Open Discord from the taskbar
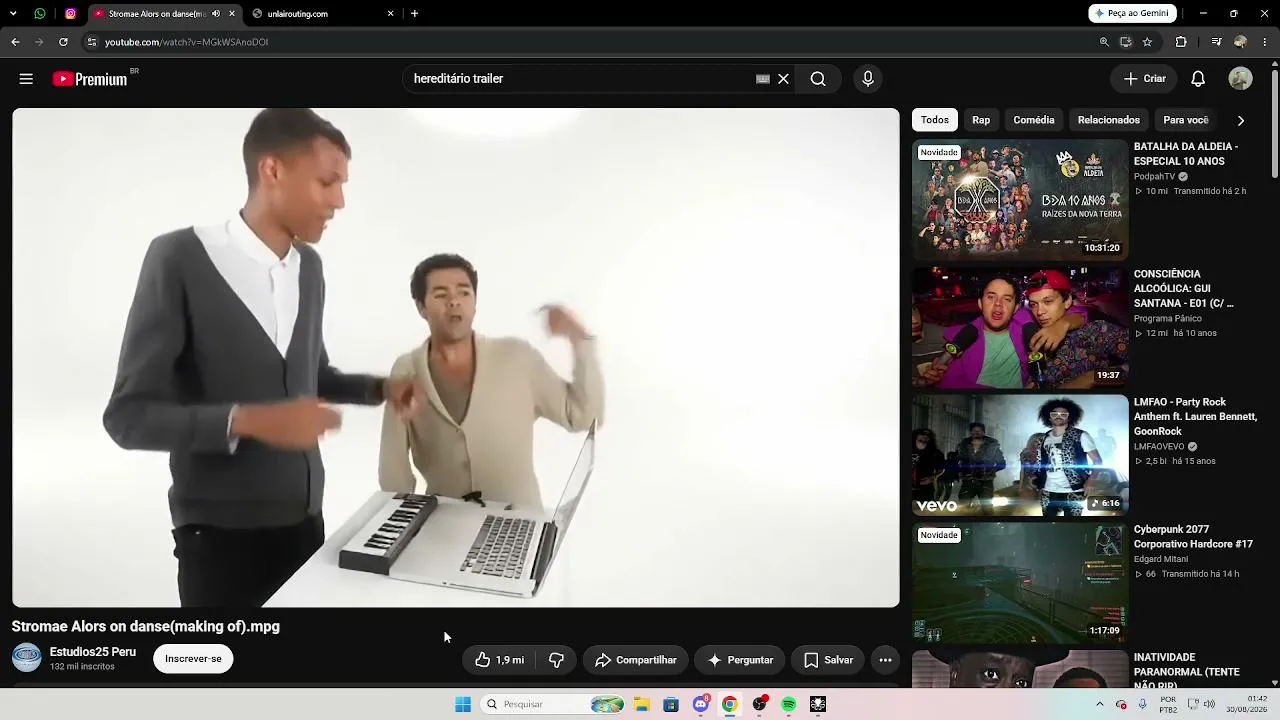The image size is (1280, 720). coord(701,704)
